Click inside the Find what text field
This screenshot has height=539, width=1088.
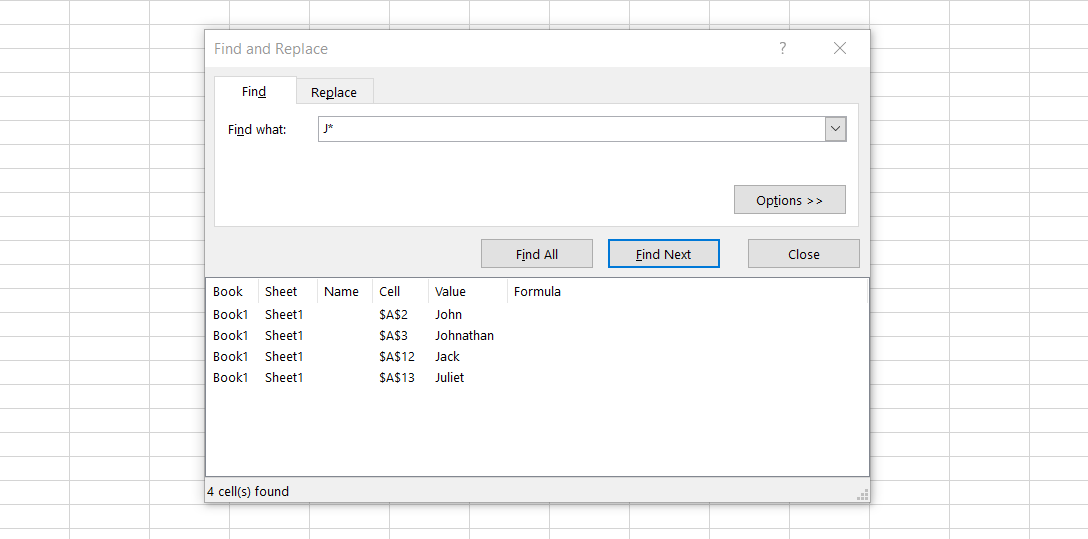(570, 129)
